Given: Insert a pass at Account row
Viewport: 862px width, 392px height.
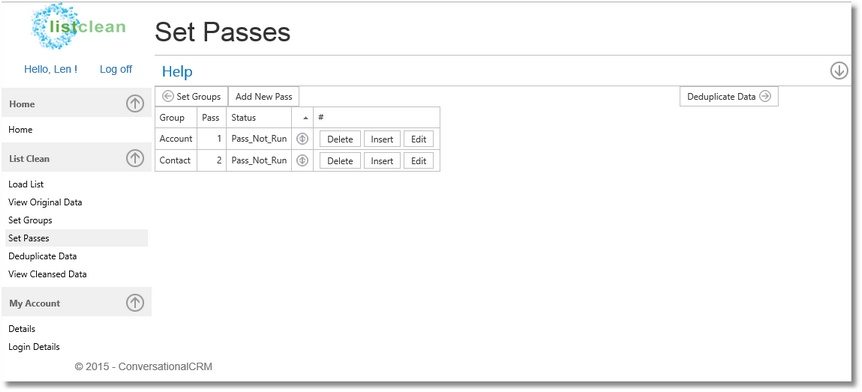Looking at the screenshot, I should tap(382, 139).
